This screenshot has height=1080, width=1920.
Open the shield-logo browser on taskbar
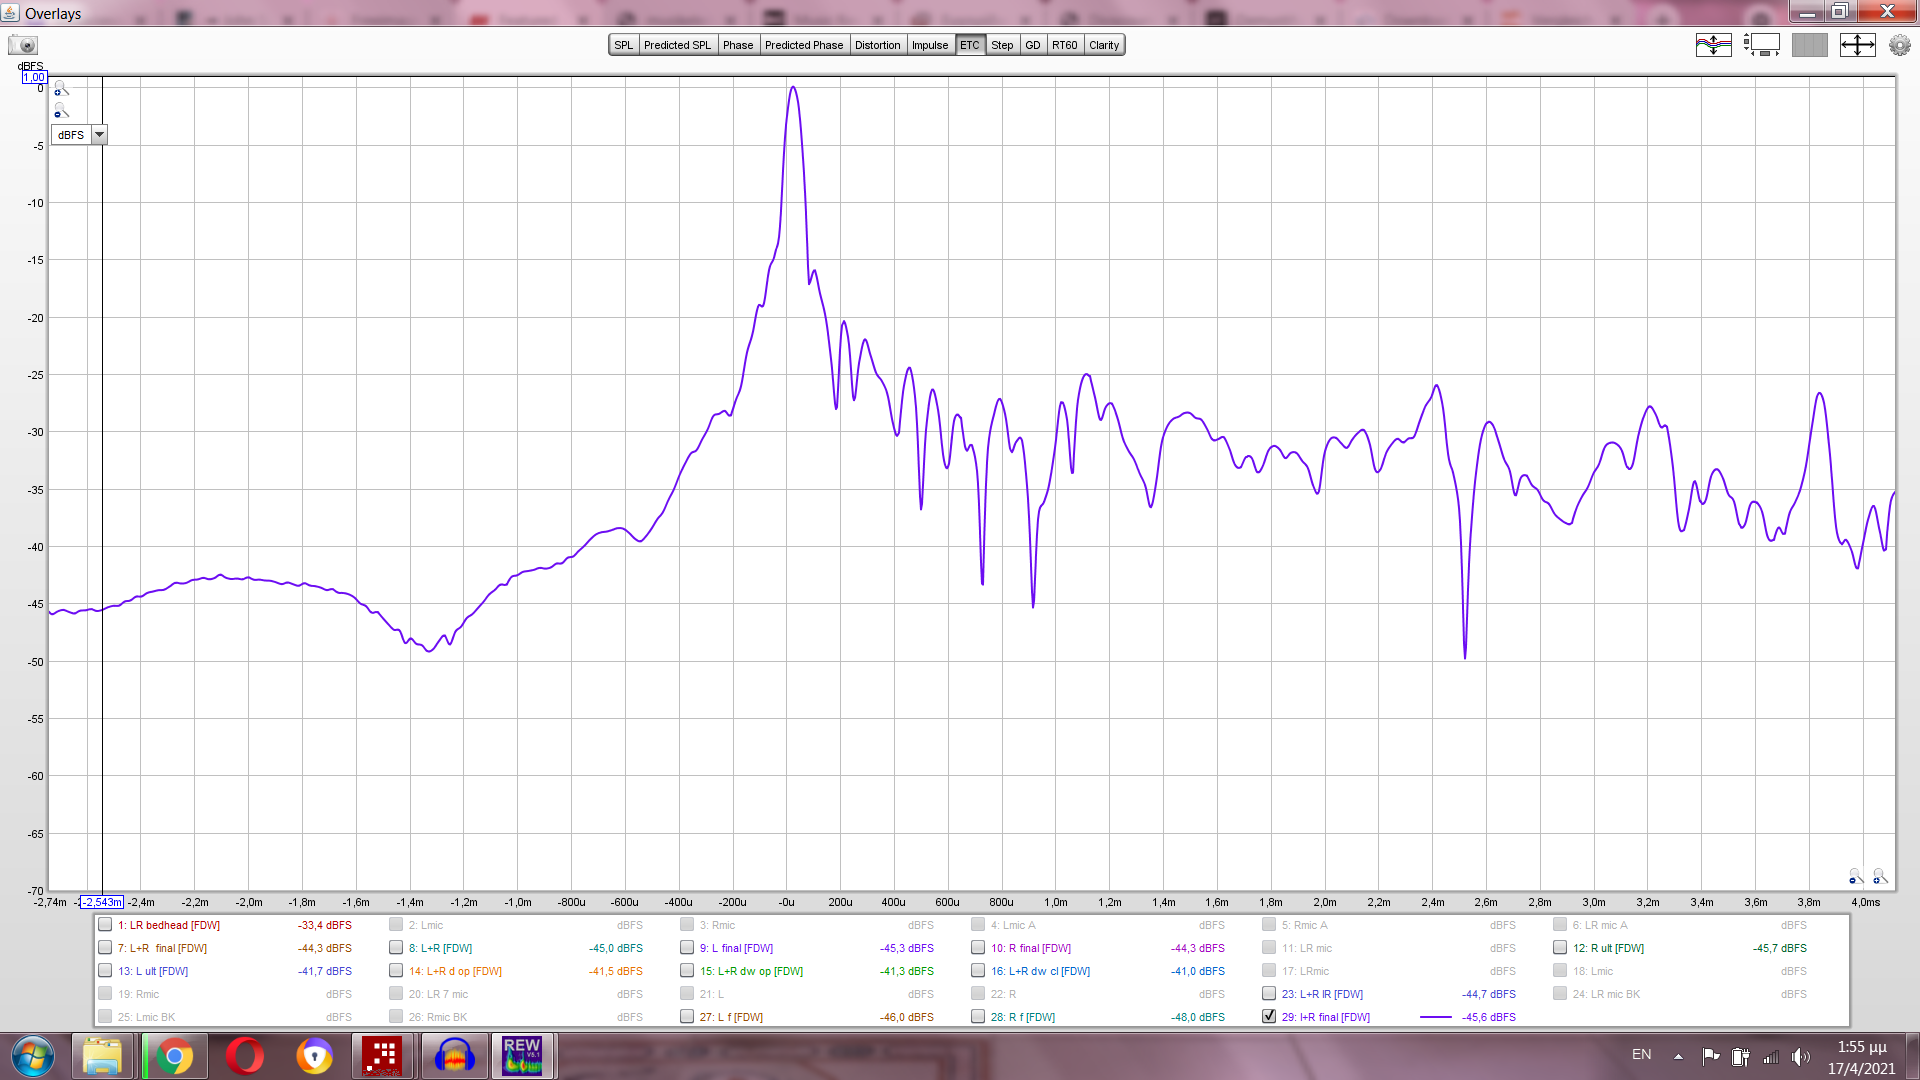point(314,1056)
